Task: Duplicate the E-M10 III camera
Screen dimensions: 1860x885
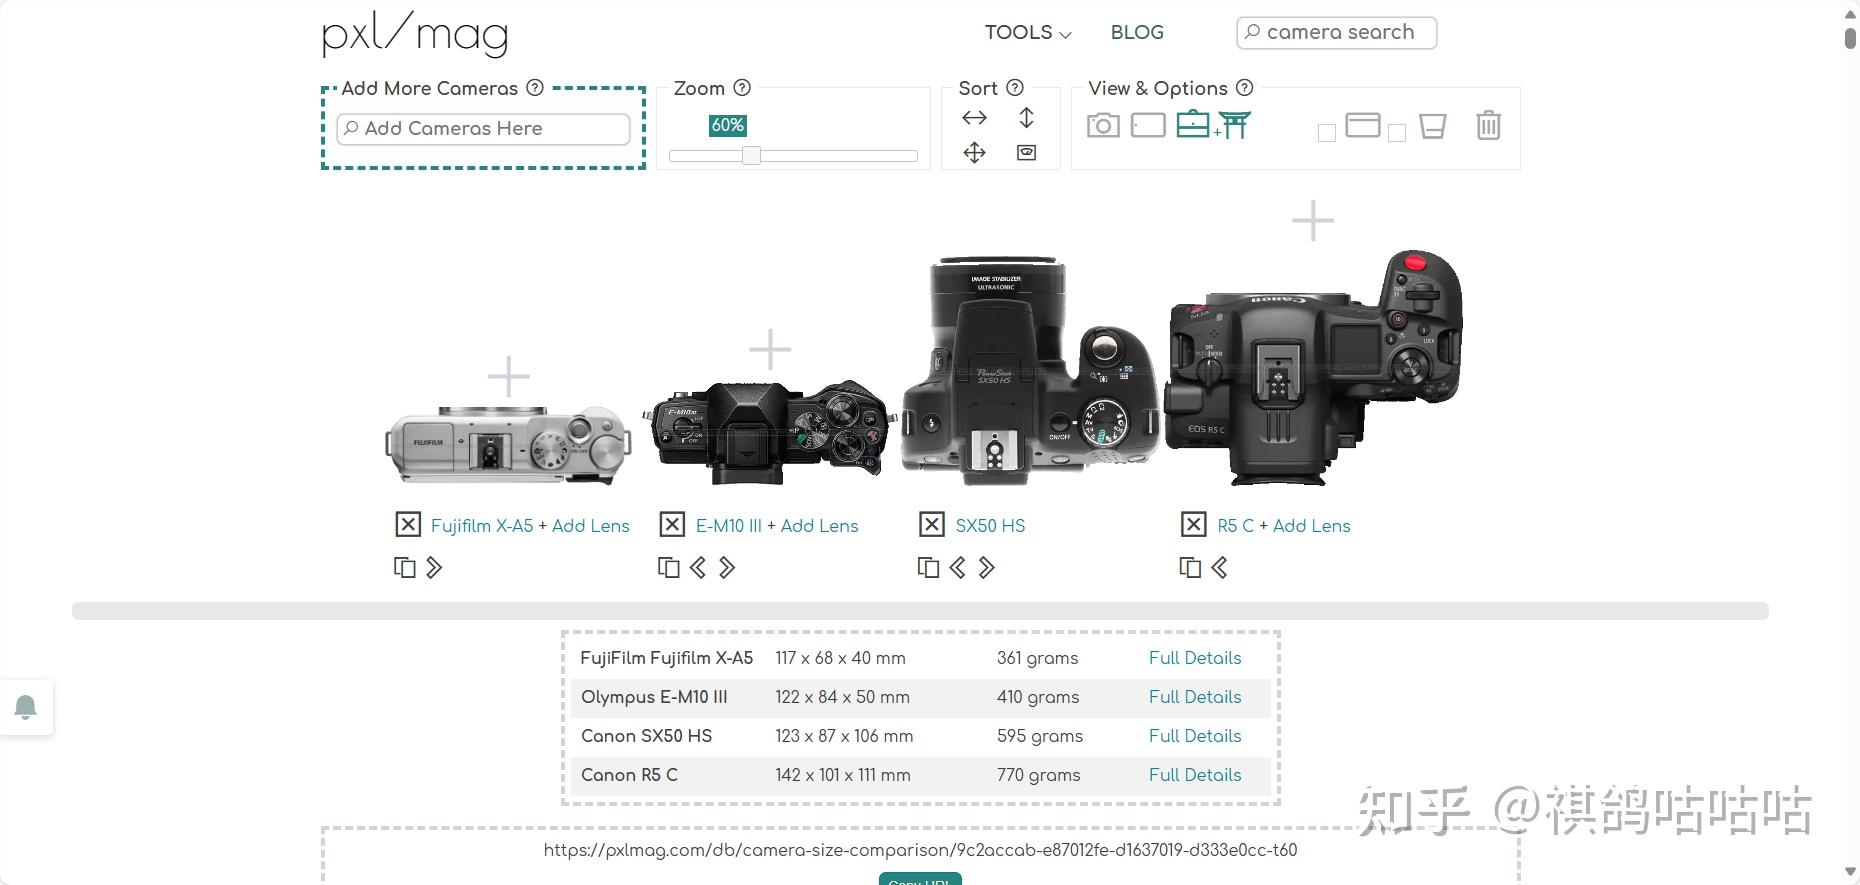Action: click(668, 568)
